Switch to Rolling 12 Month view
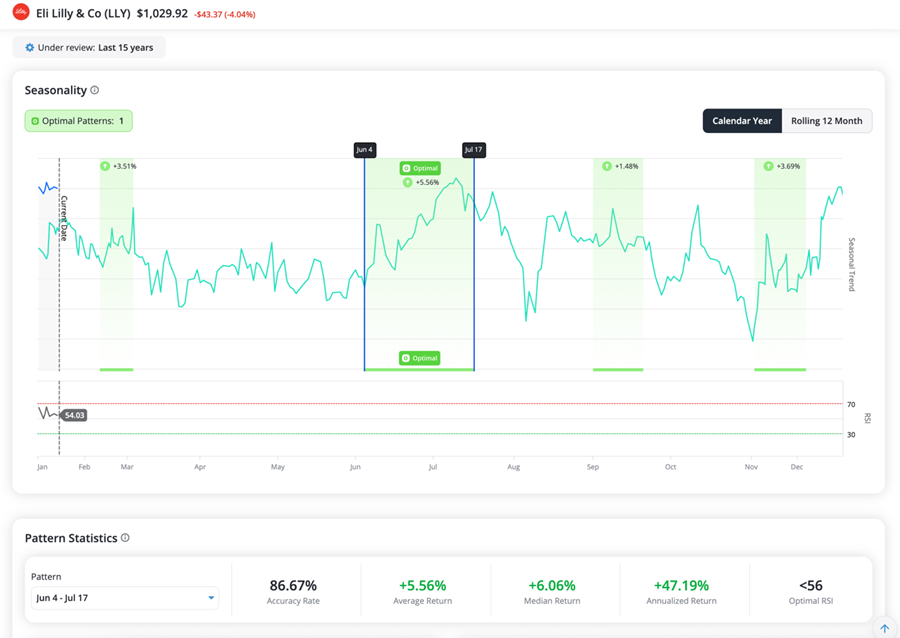 pyautogui.click(x=826, y=121)
